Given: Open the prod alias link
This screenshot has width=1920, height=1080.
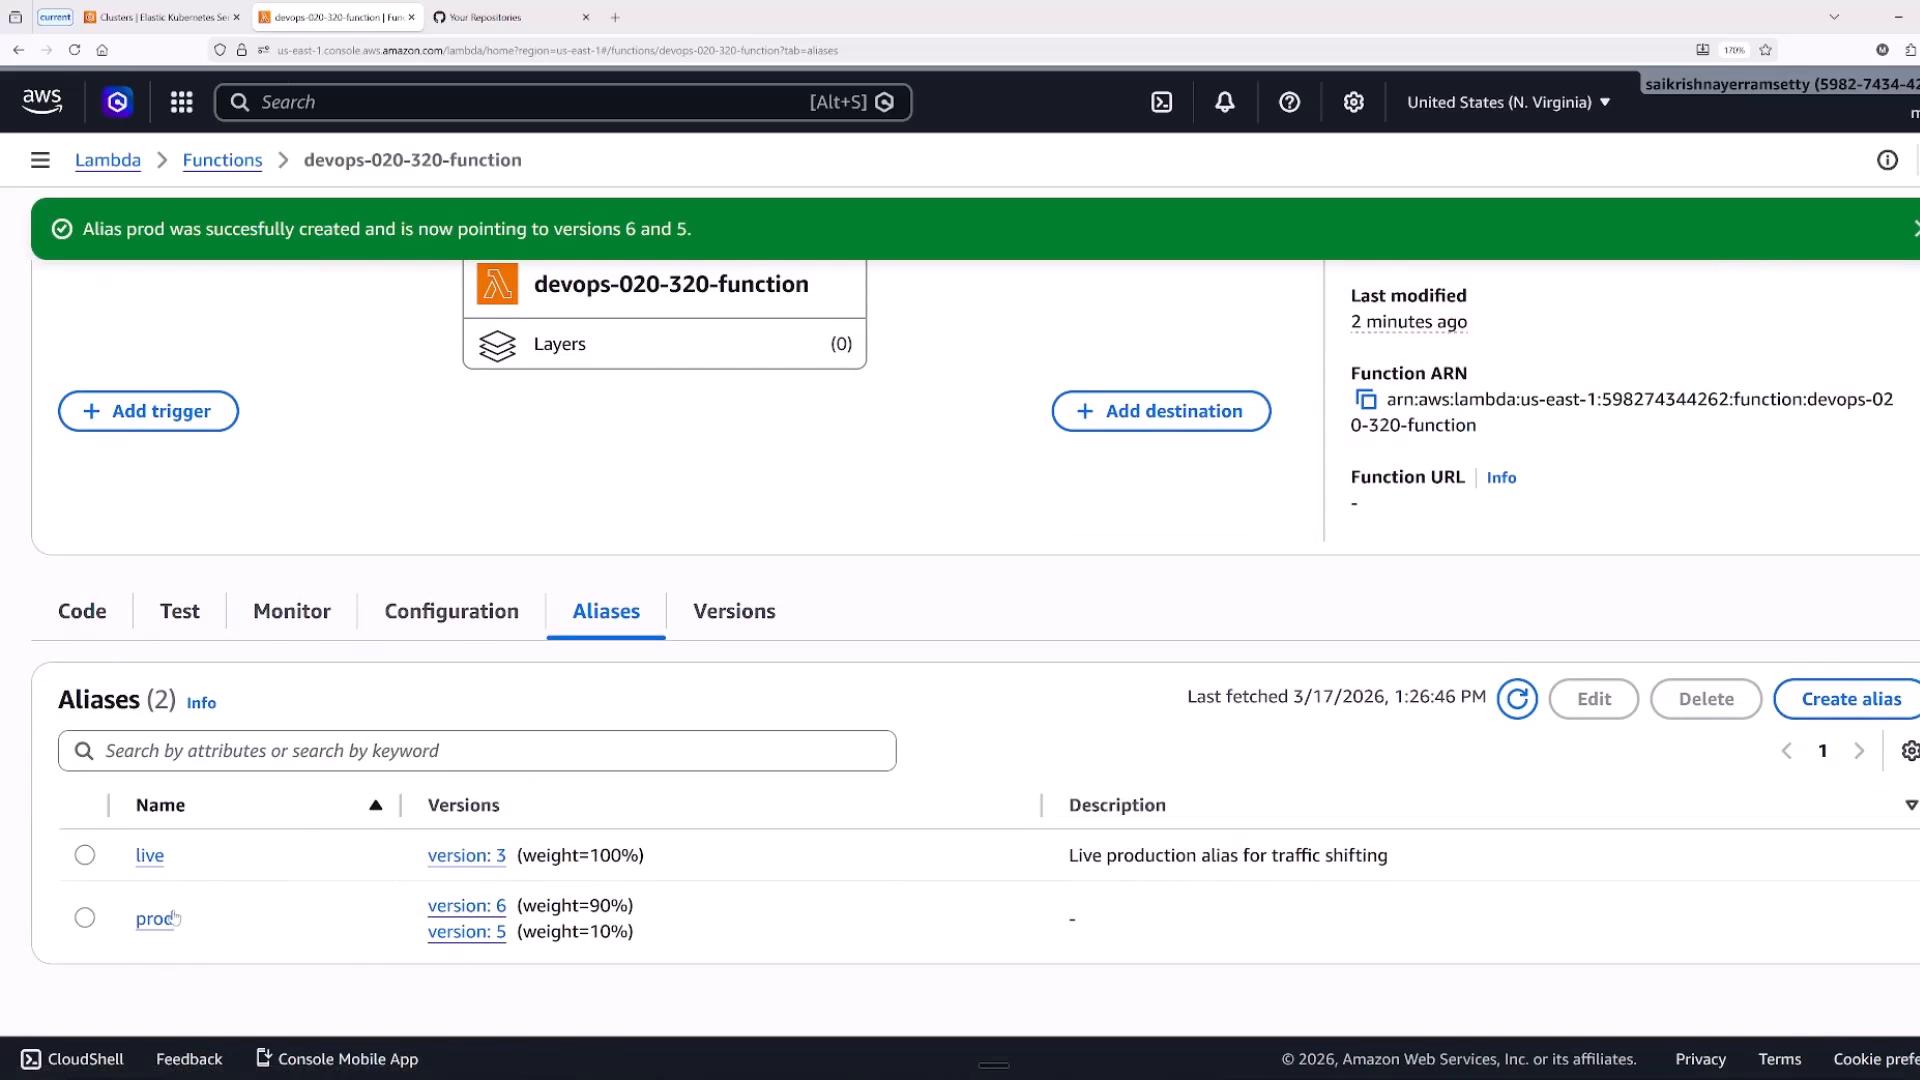Looking at the screenshot, I should point(155,919).
